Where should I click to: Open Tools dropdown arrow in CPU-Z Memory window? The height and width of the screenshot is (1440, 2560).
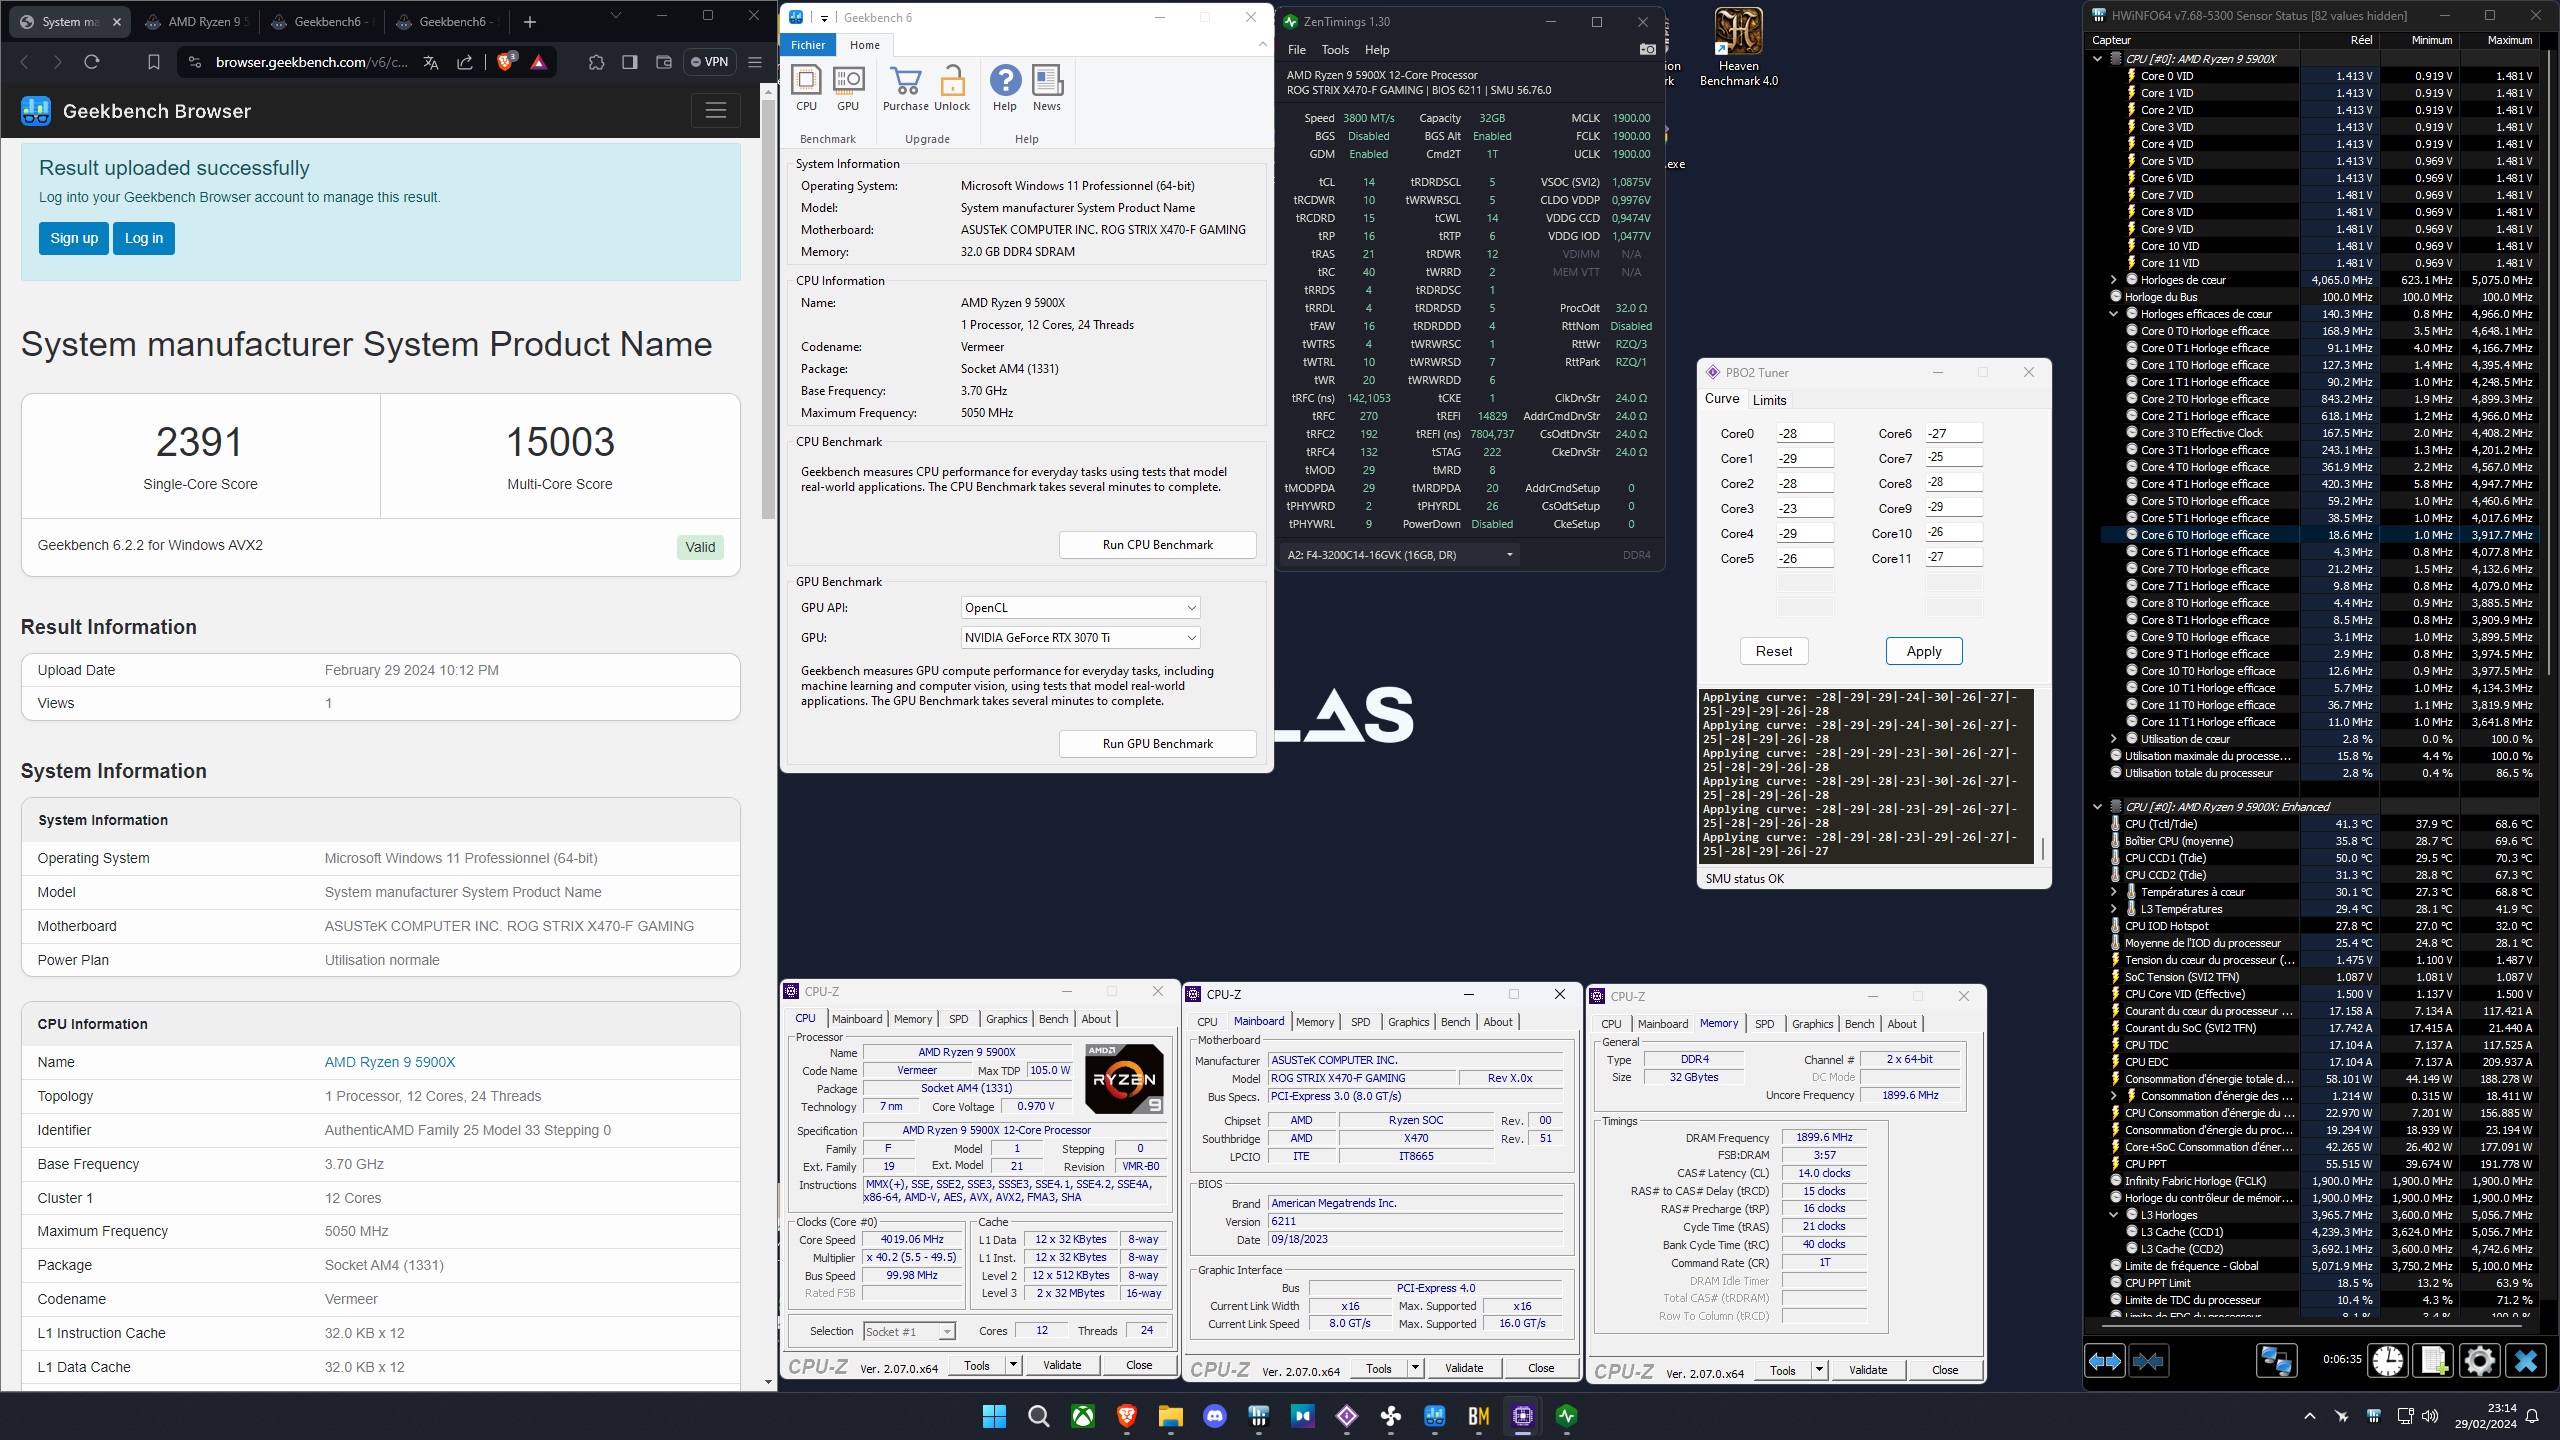point(1819,1370)
